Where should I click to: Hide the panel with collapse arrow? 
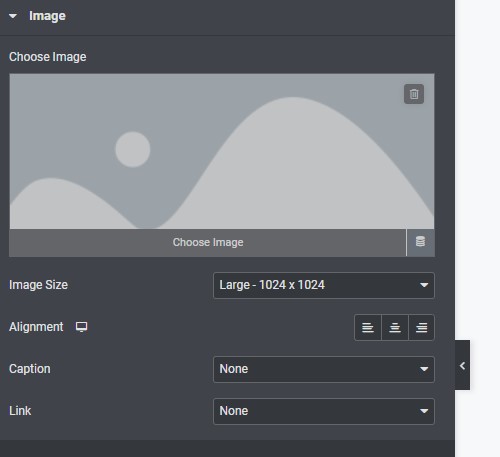tap(462, 365)
